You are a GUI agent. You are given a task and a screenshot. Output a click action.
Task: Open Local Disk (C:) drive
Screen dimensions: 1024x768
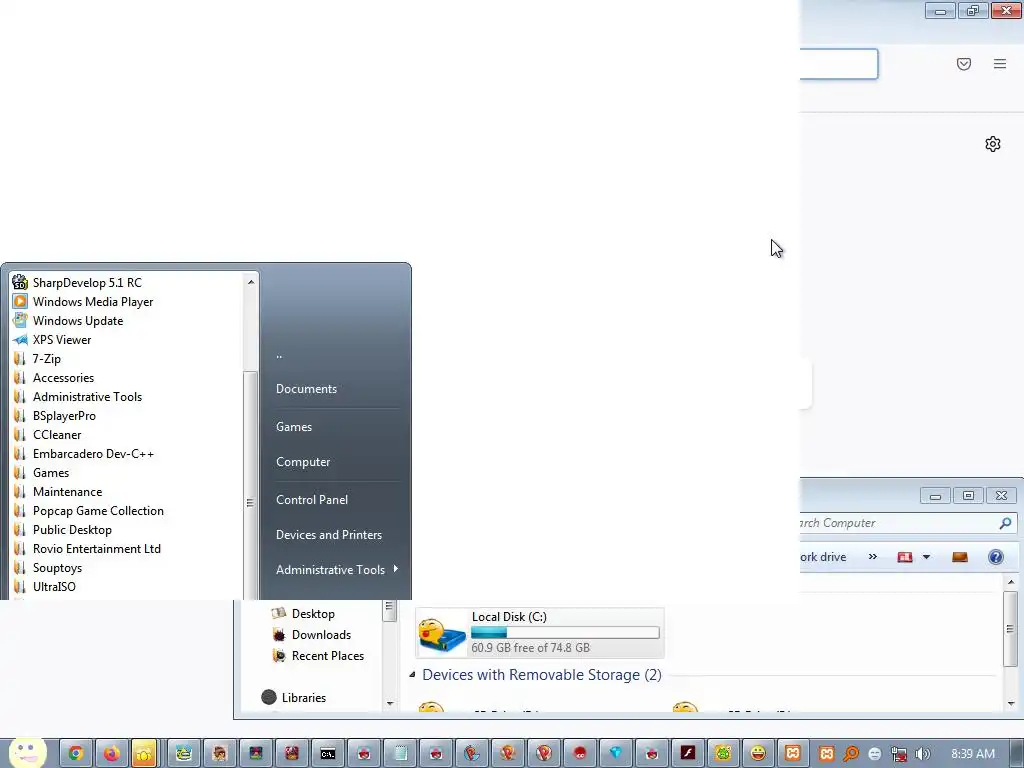539,632
